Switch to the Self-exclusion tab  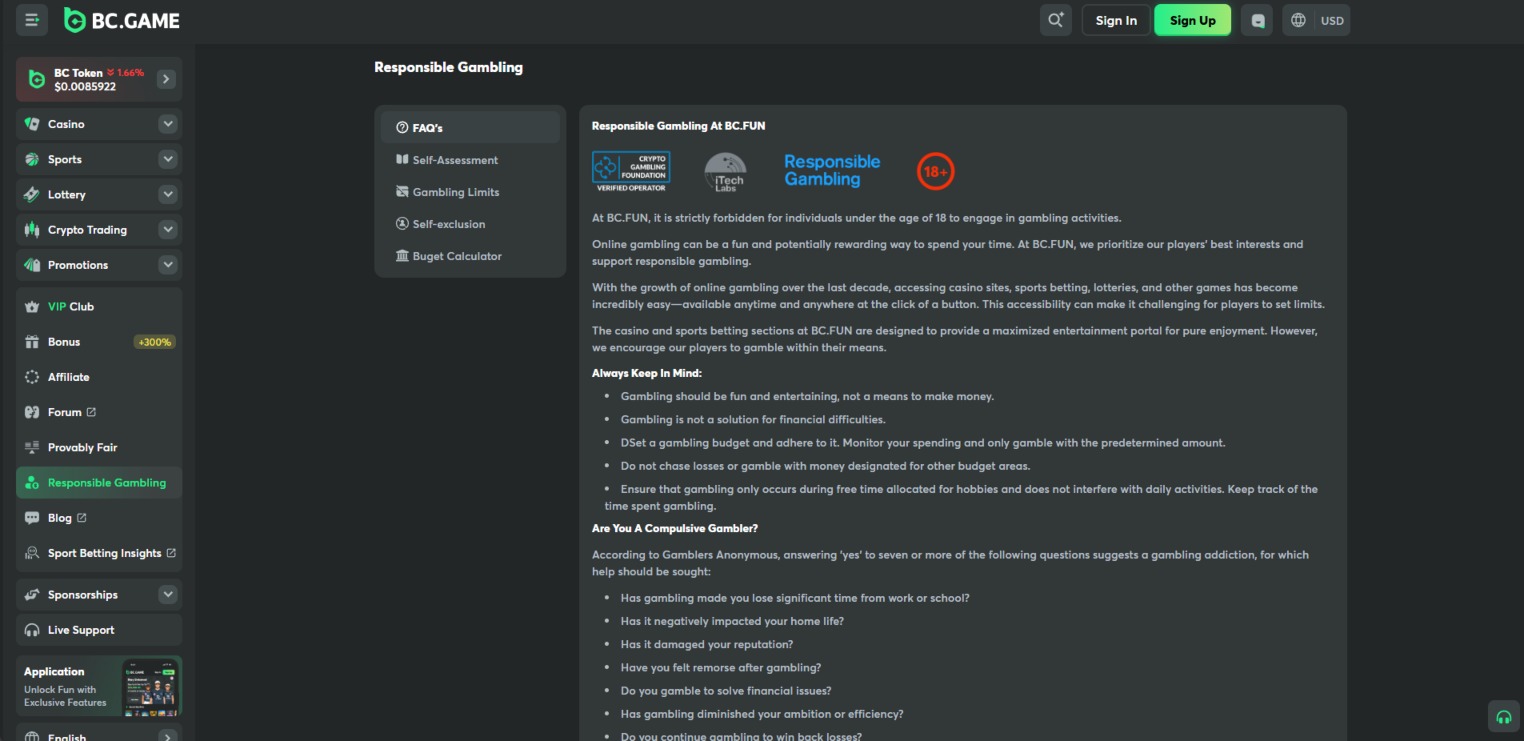tap(470, 224)
